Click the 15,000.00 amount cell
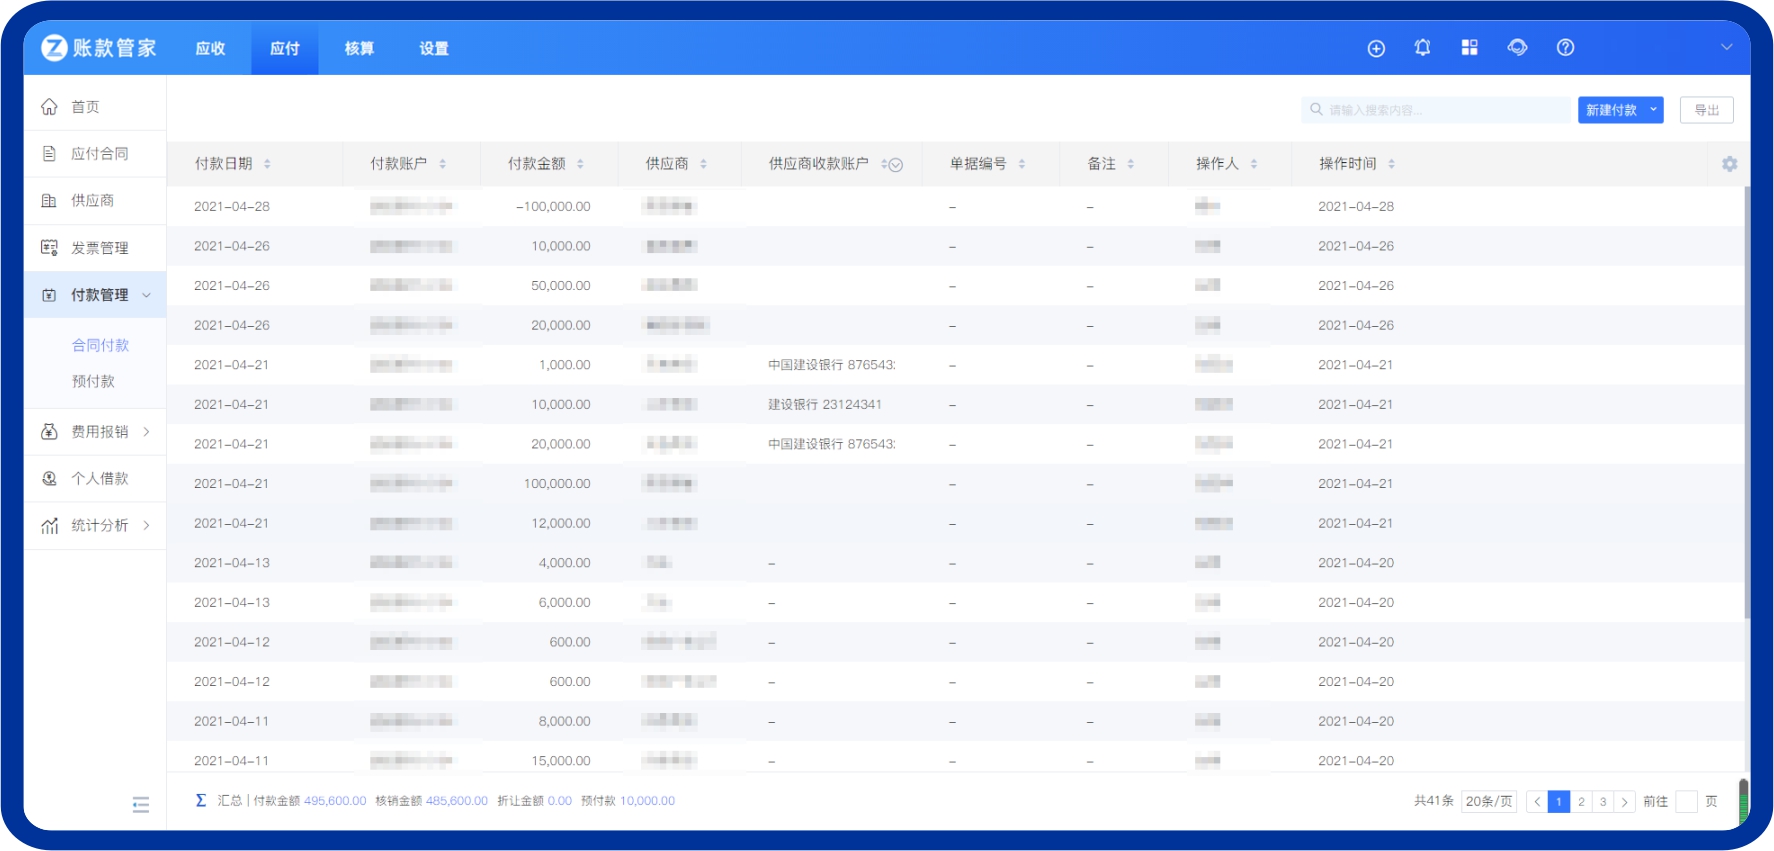Viewport: 1774px width, 851px height. [x=560, y=761]
